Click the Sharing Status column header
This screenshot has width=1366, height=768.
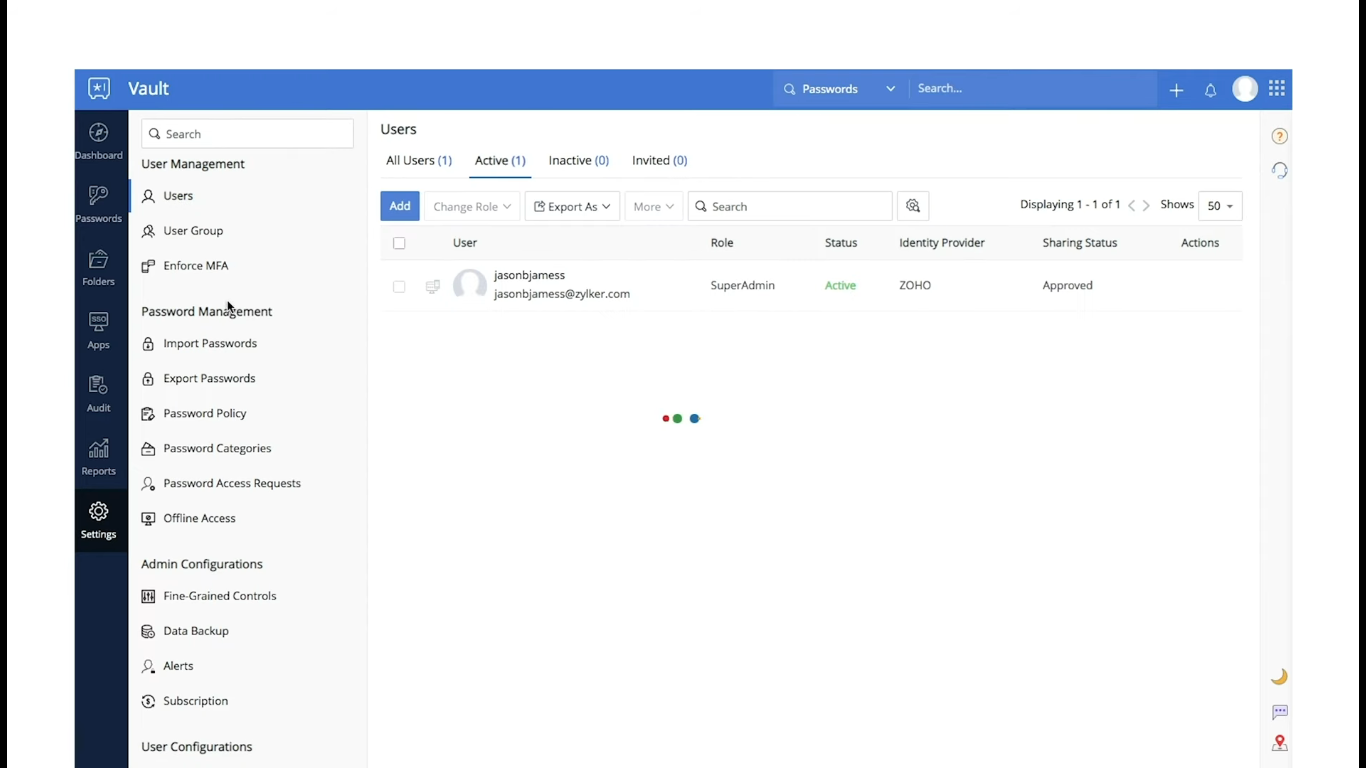click(1080, 243)
